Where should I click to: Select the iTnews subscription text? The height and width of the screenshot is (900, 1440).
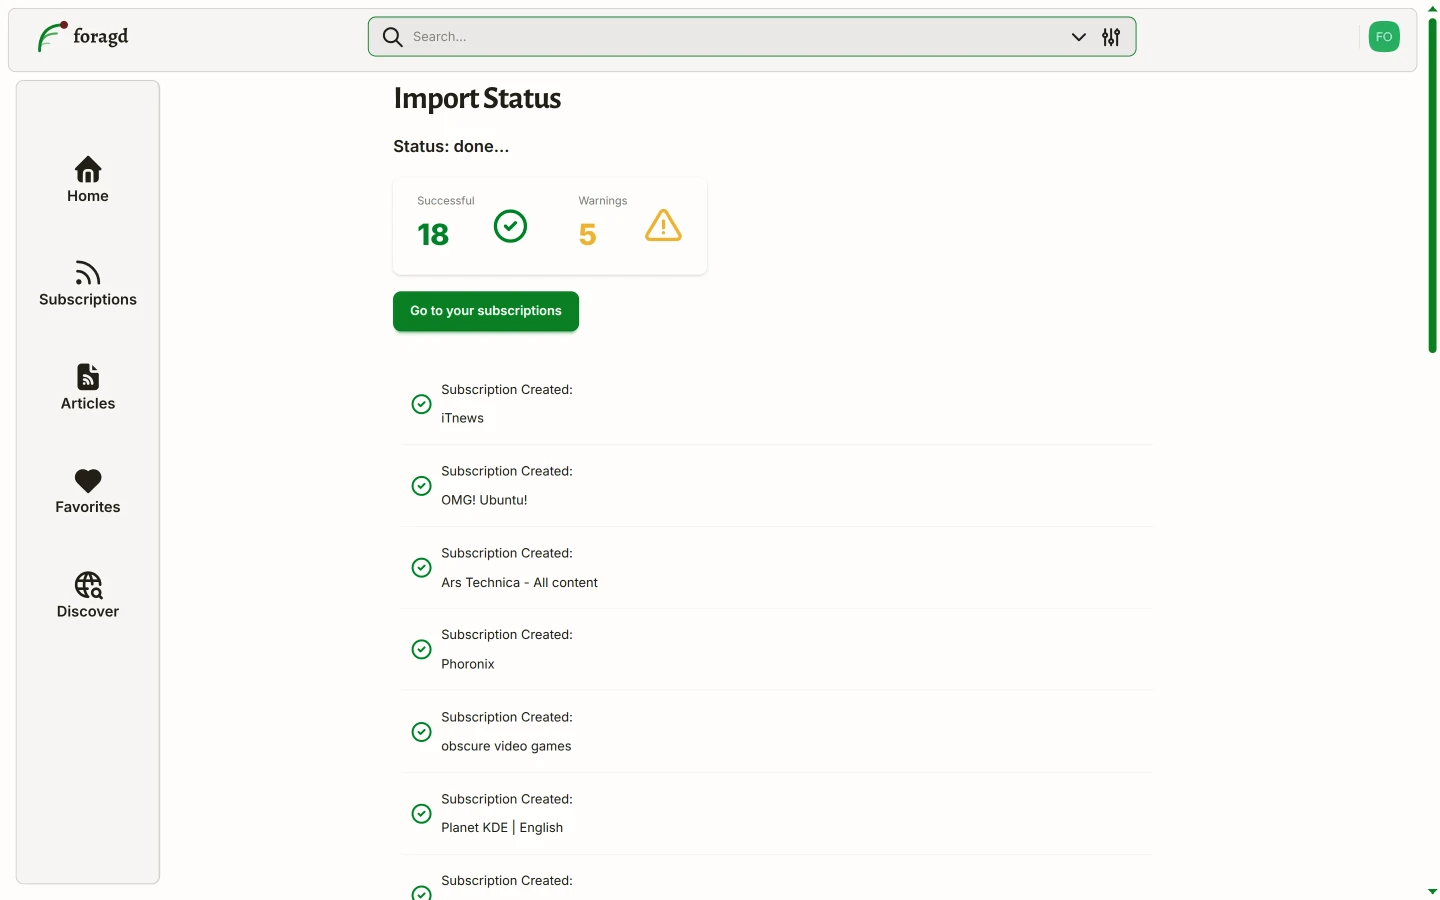[462, 418]
